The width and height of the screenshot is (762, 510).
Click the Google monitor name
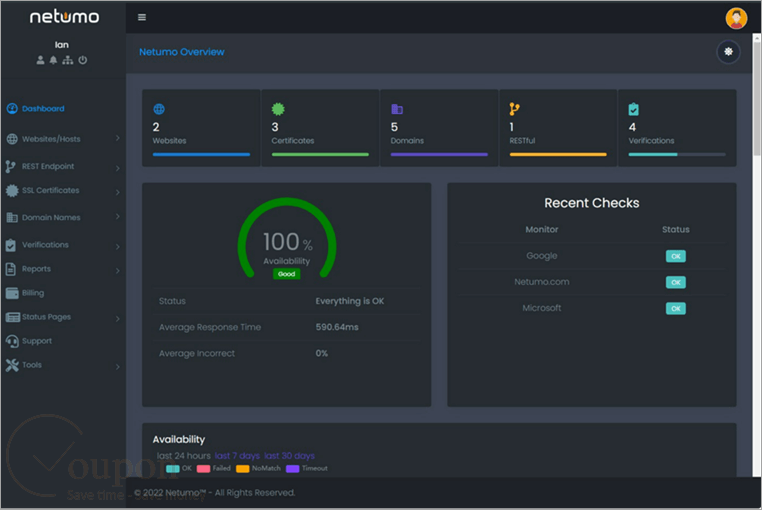(x=542, y=256)
